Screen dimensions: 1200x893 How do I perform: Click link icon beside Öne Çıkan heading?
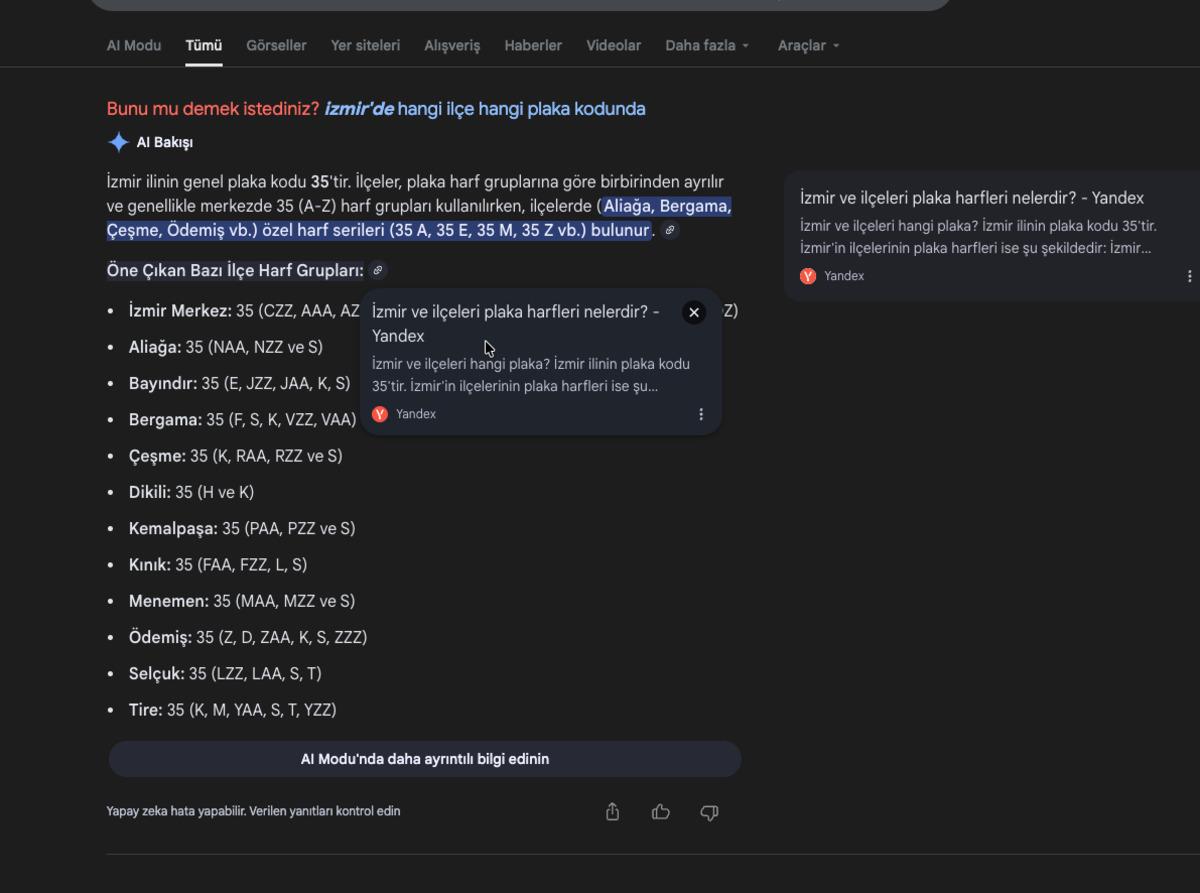[x=377, y=270]
